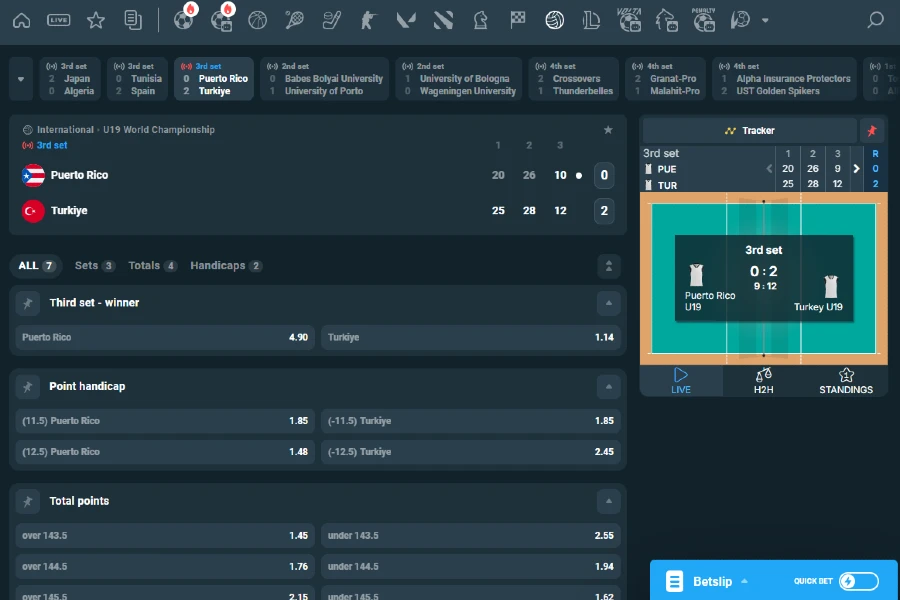Click Puerto Rico 4.90 odds

click(164, 337)
